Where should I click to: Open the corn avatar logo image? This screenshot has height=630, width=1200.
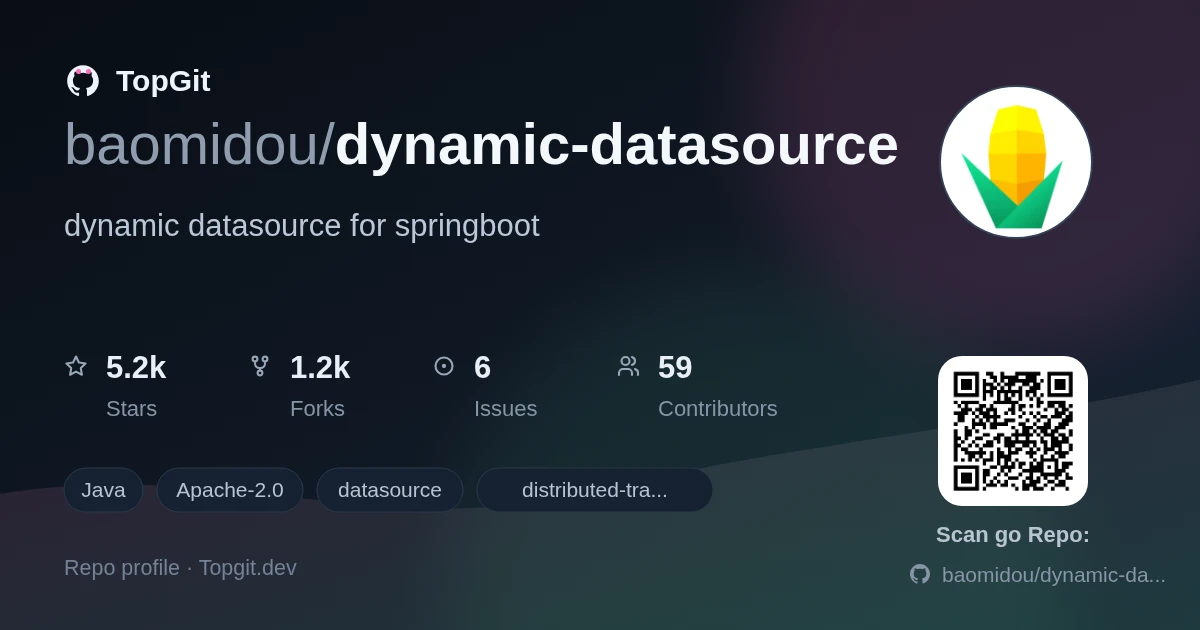pyautogui.click(x=1016, y=162)
